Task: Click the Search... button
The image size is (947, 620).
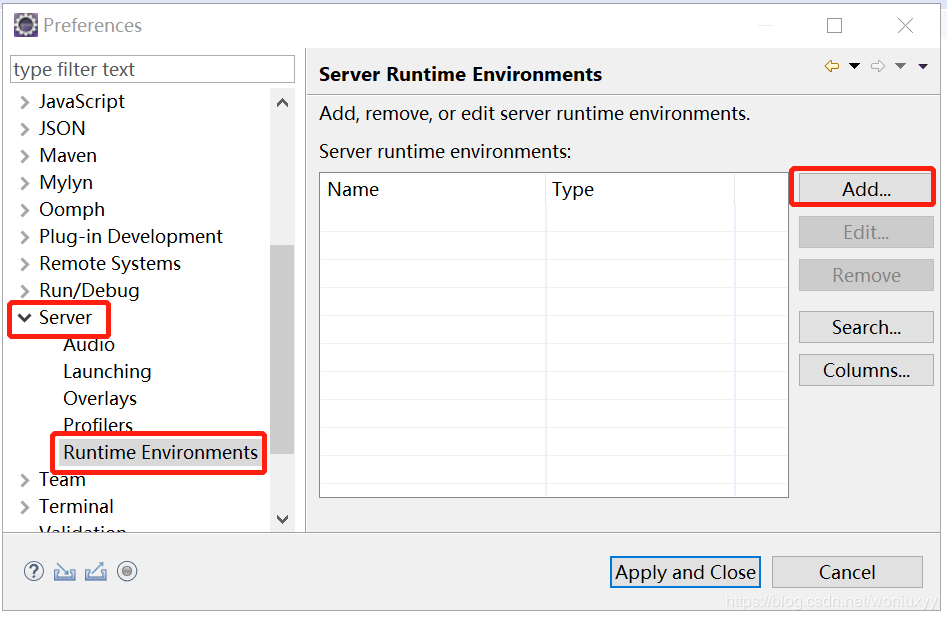Action: point(866,327)
